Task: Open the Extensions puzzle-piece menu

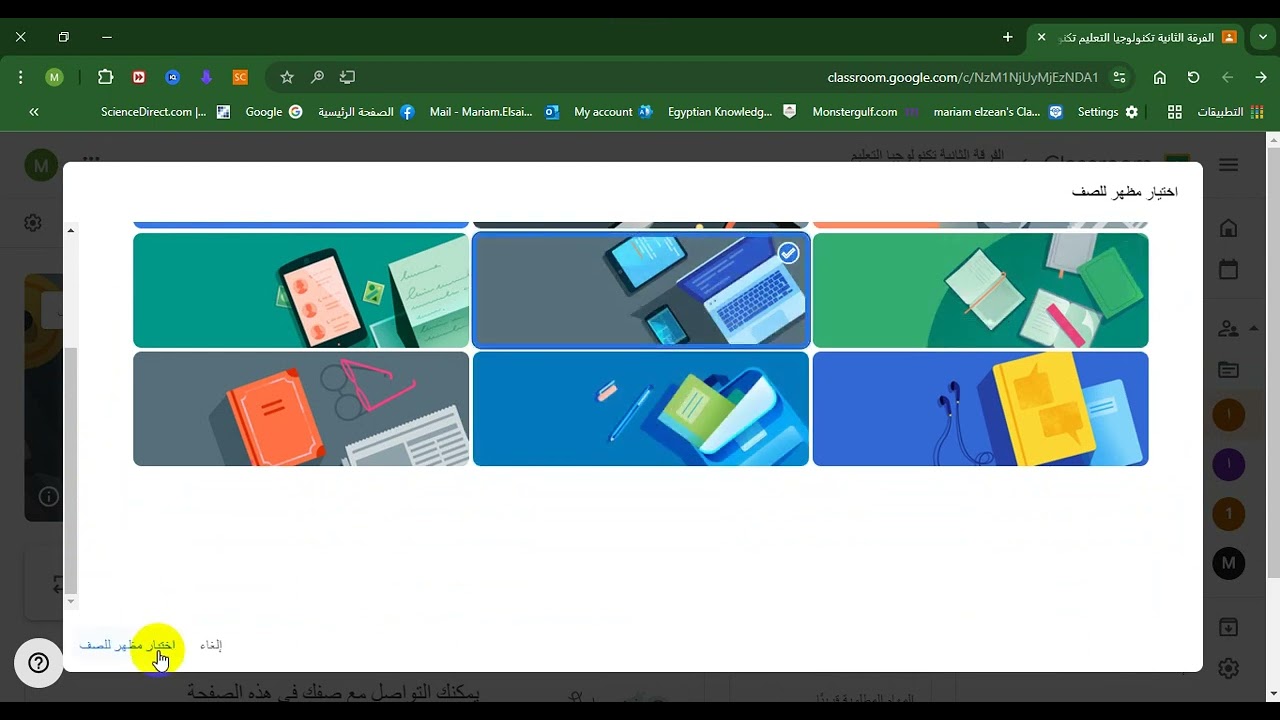Action: (105, 77)
